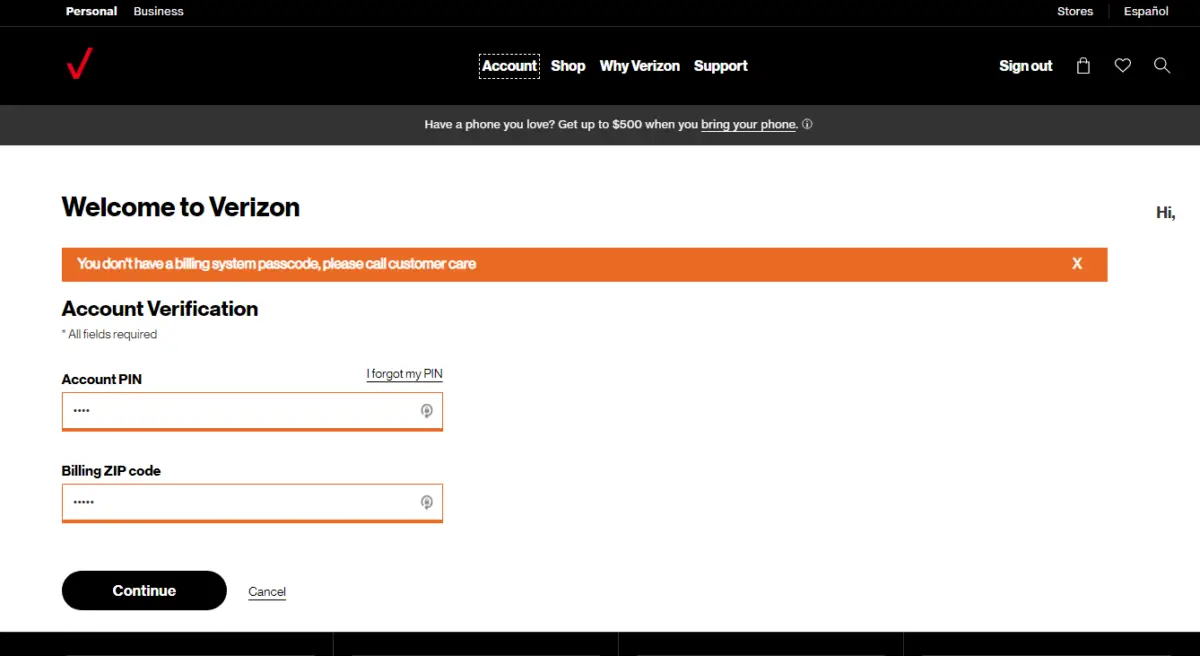This screenshot has width=1200, height=656.
Task: Click password manager icon in Billing ZIP field
Action: coord(426,502)
